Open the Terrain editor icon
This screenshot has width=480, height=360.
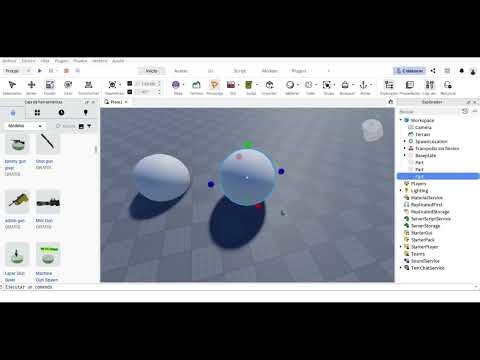point(196,85)
